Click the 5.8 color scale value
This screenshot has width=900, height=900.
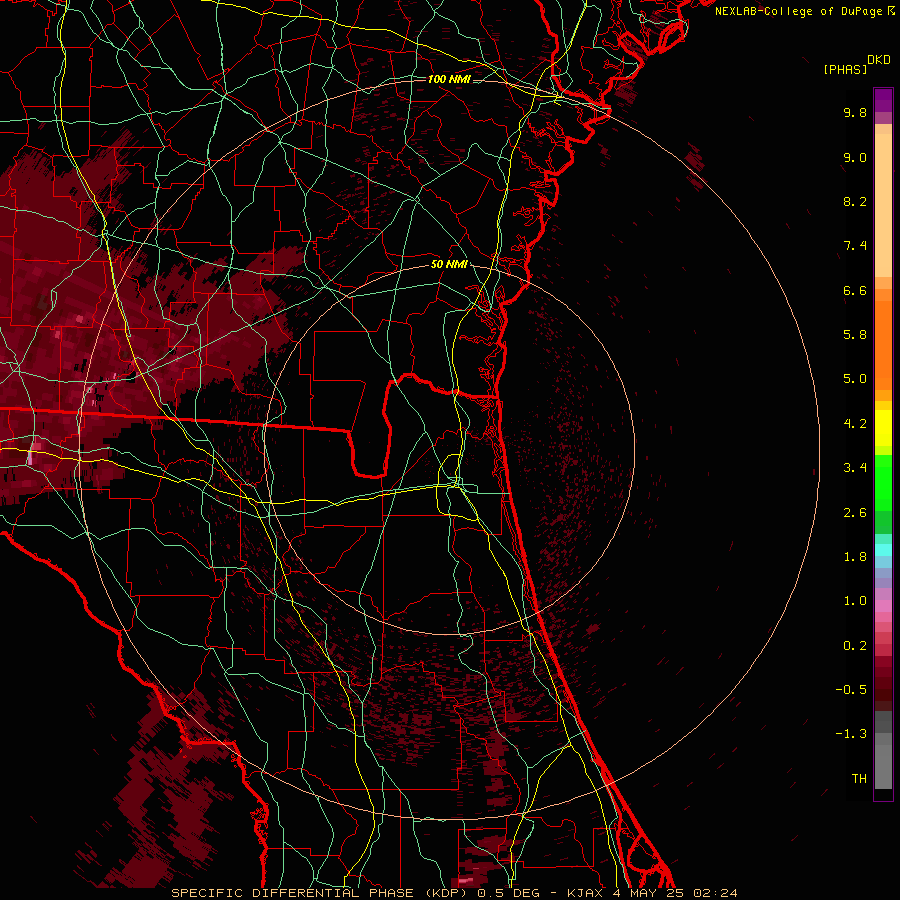(x=855, y=335)
